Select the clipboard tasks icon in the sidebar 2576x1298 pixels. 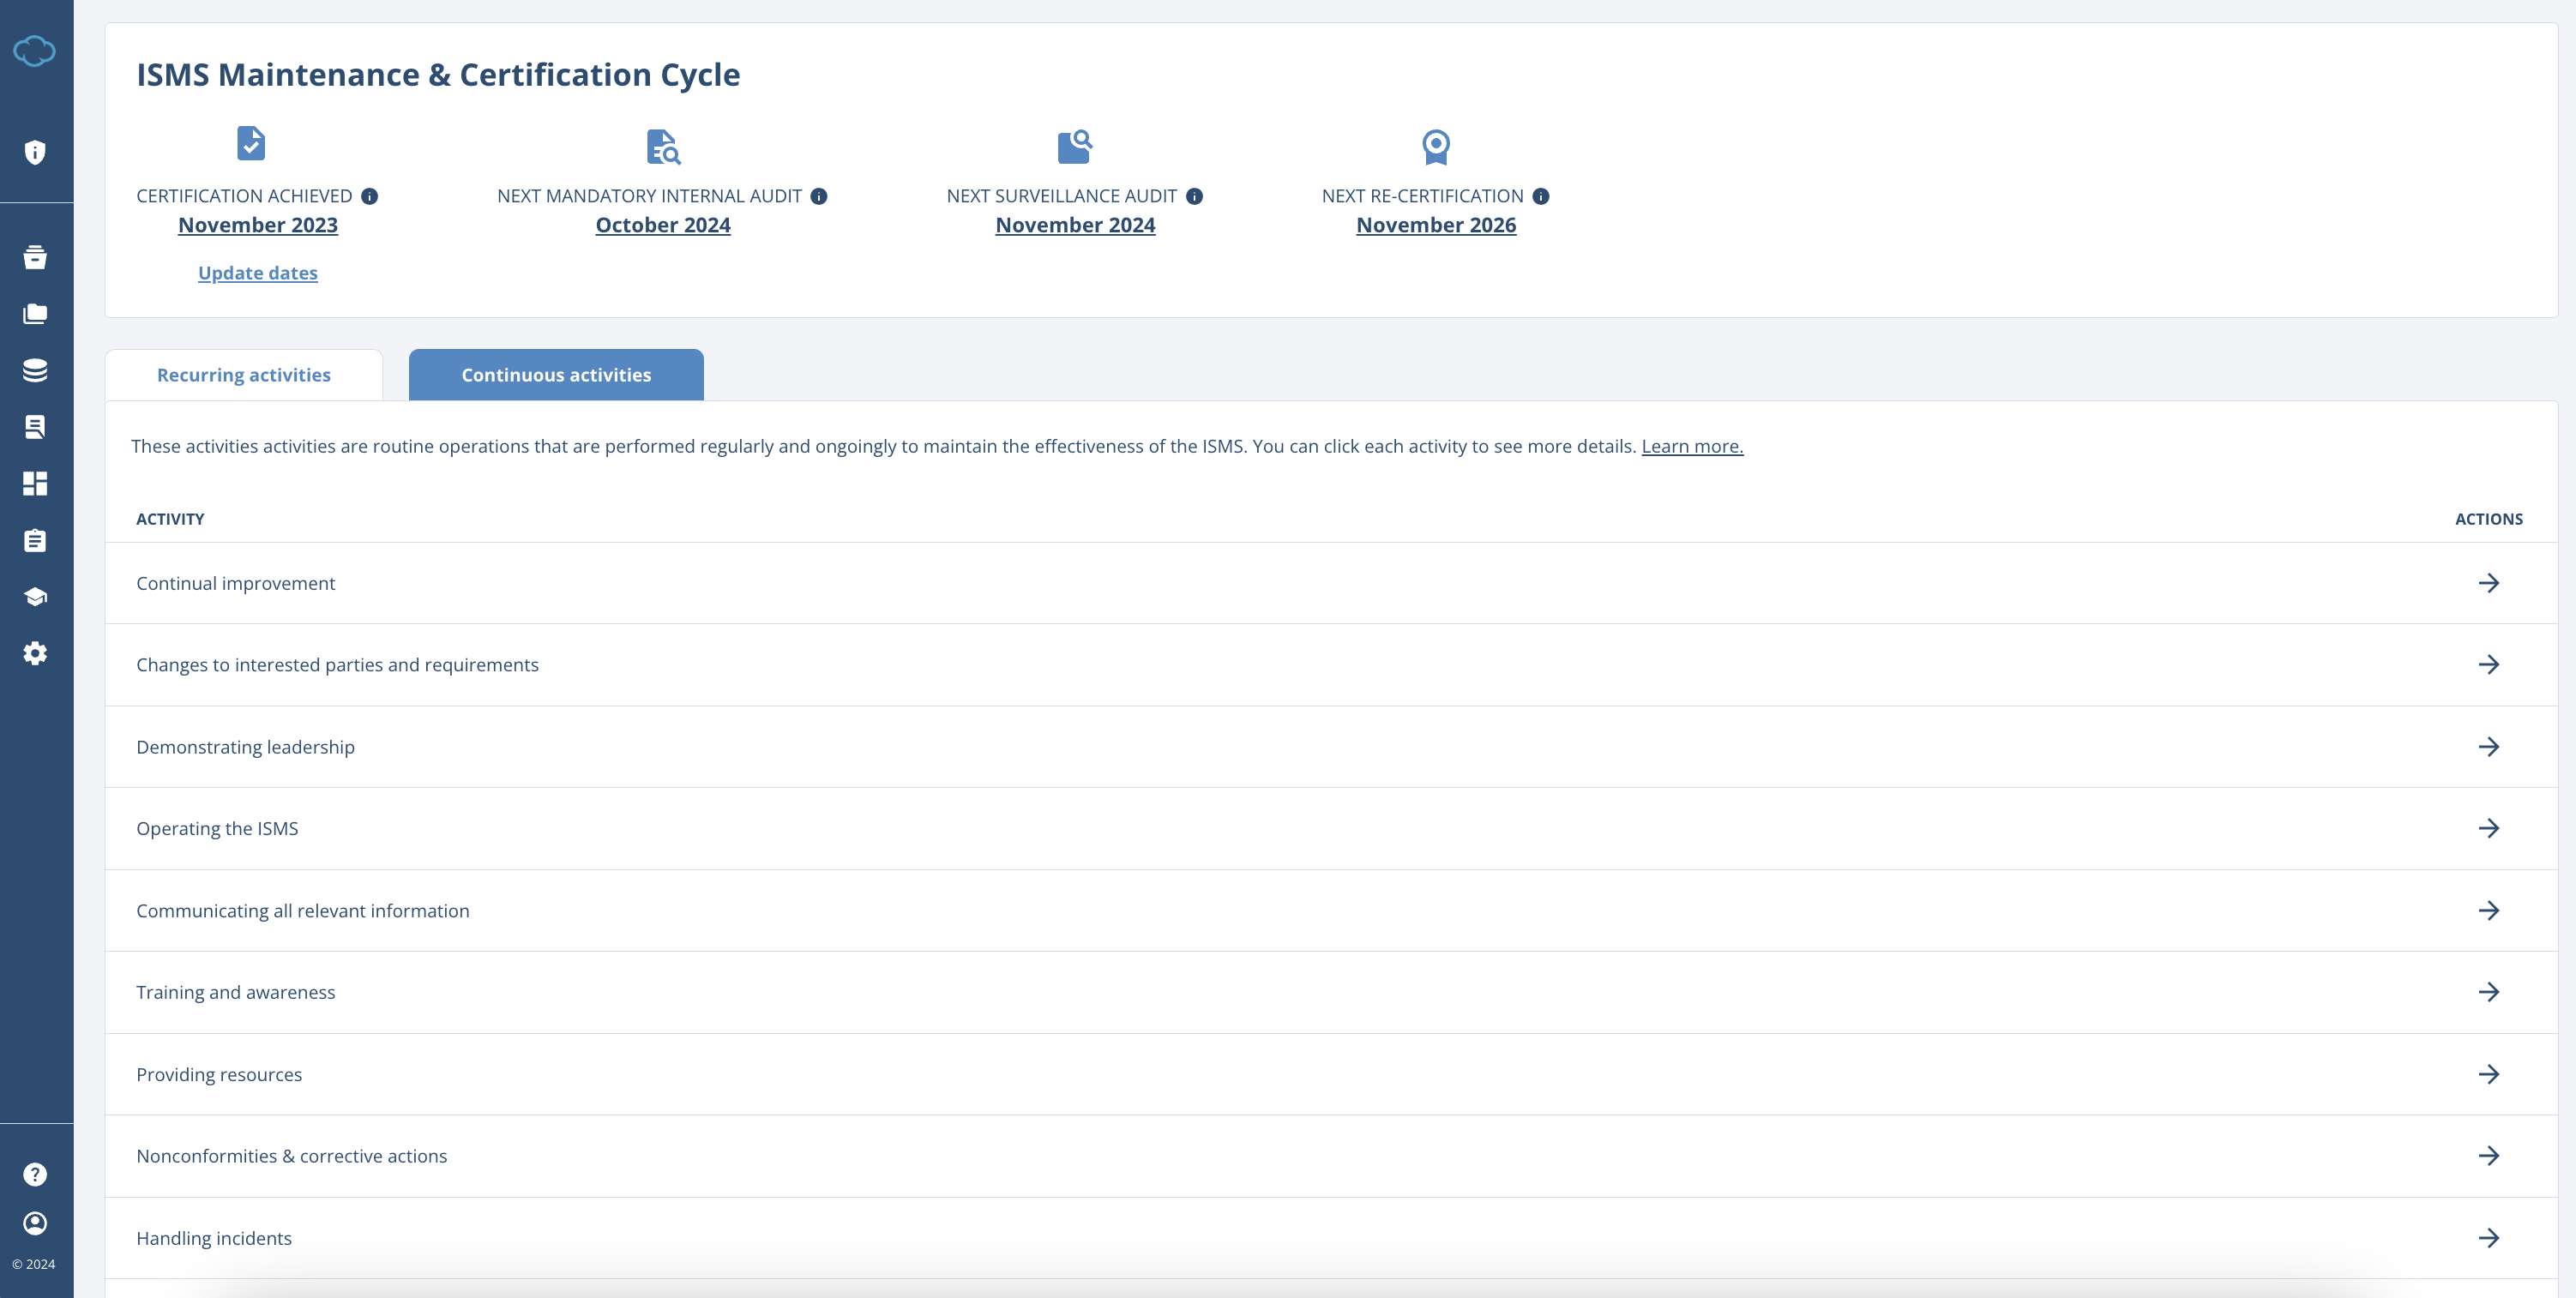click(36, 540)
